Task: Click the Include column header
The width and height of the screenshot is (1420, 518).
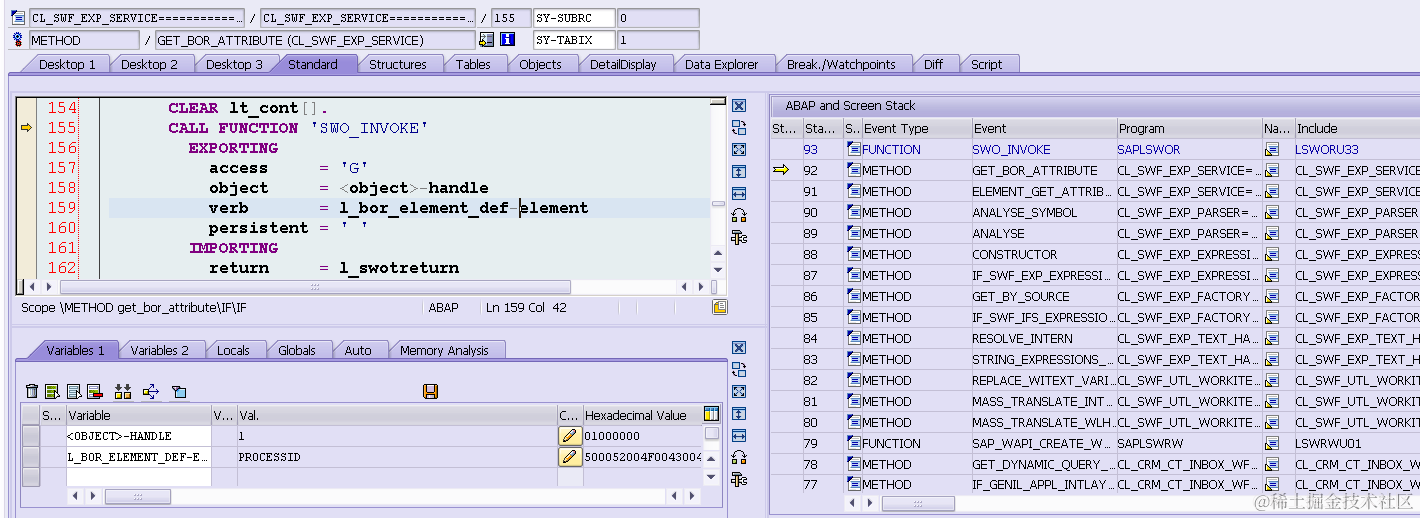Action: pyautogui.click(x=1356, y=128)
